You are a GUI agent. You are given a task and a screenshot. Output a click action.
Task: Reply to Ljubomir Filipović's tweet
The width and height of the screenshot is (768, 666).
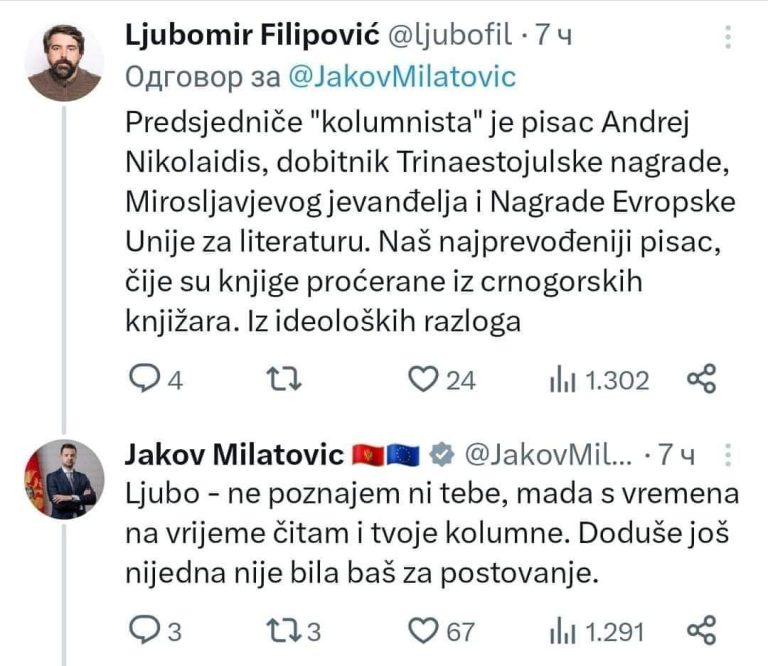(x=149, y=380)
